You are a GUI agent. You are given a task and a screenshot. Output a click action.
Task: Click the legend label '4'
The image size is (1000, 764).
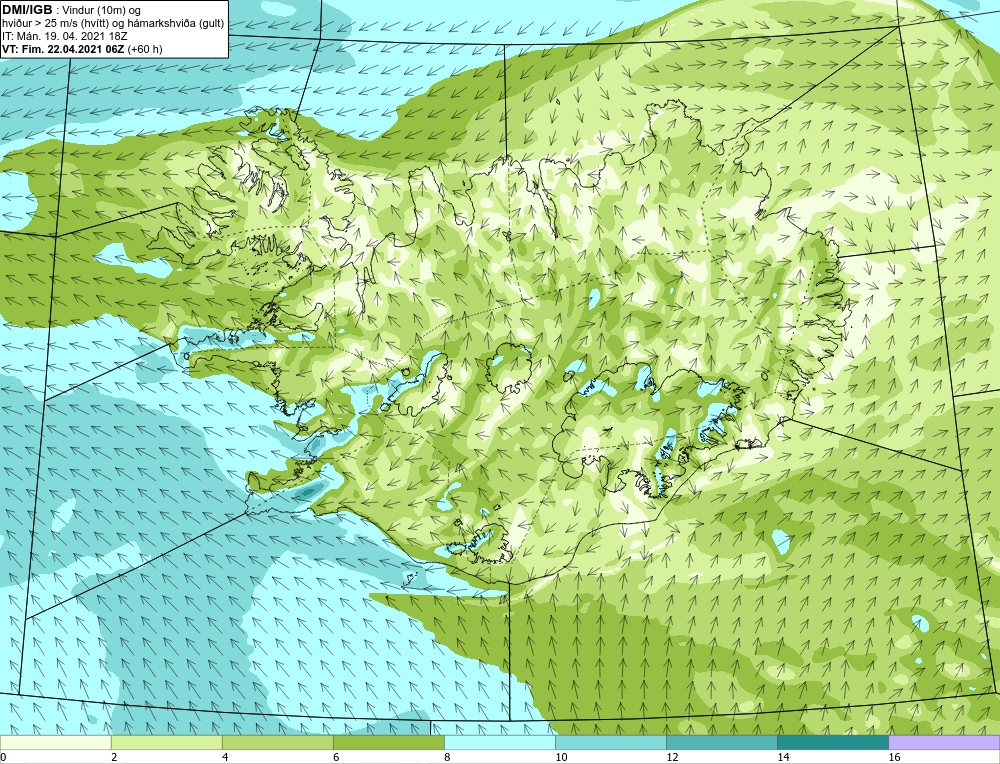(225, 757)
